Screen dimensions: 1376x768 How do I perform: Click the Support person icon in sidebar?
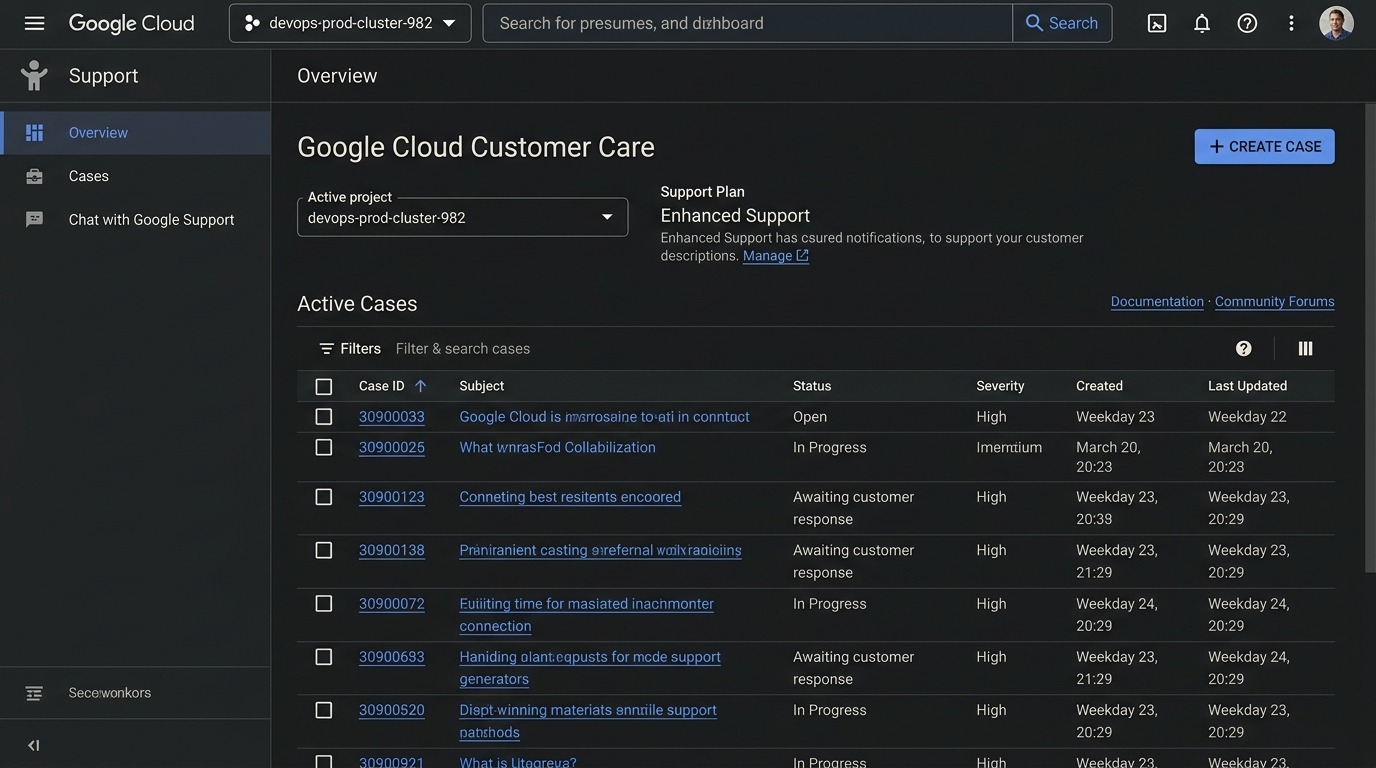click(x=34, y=76)
